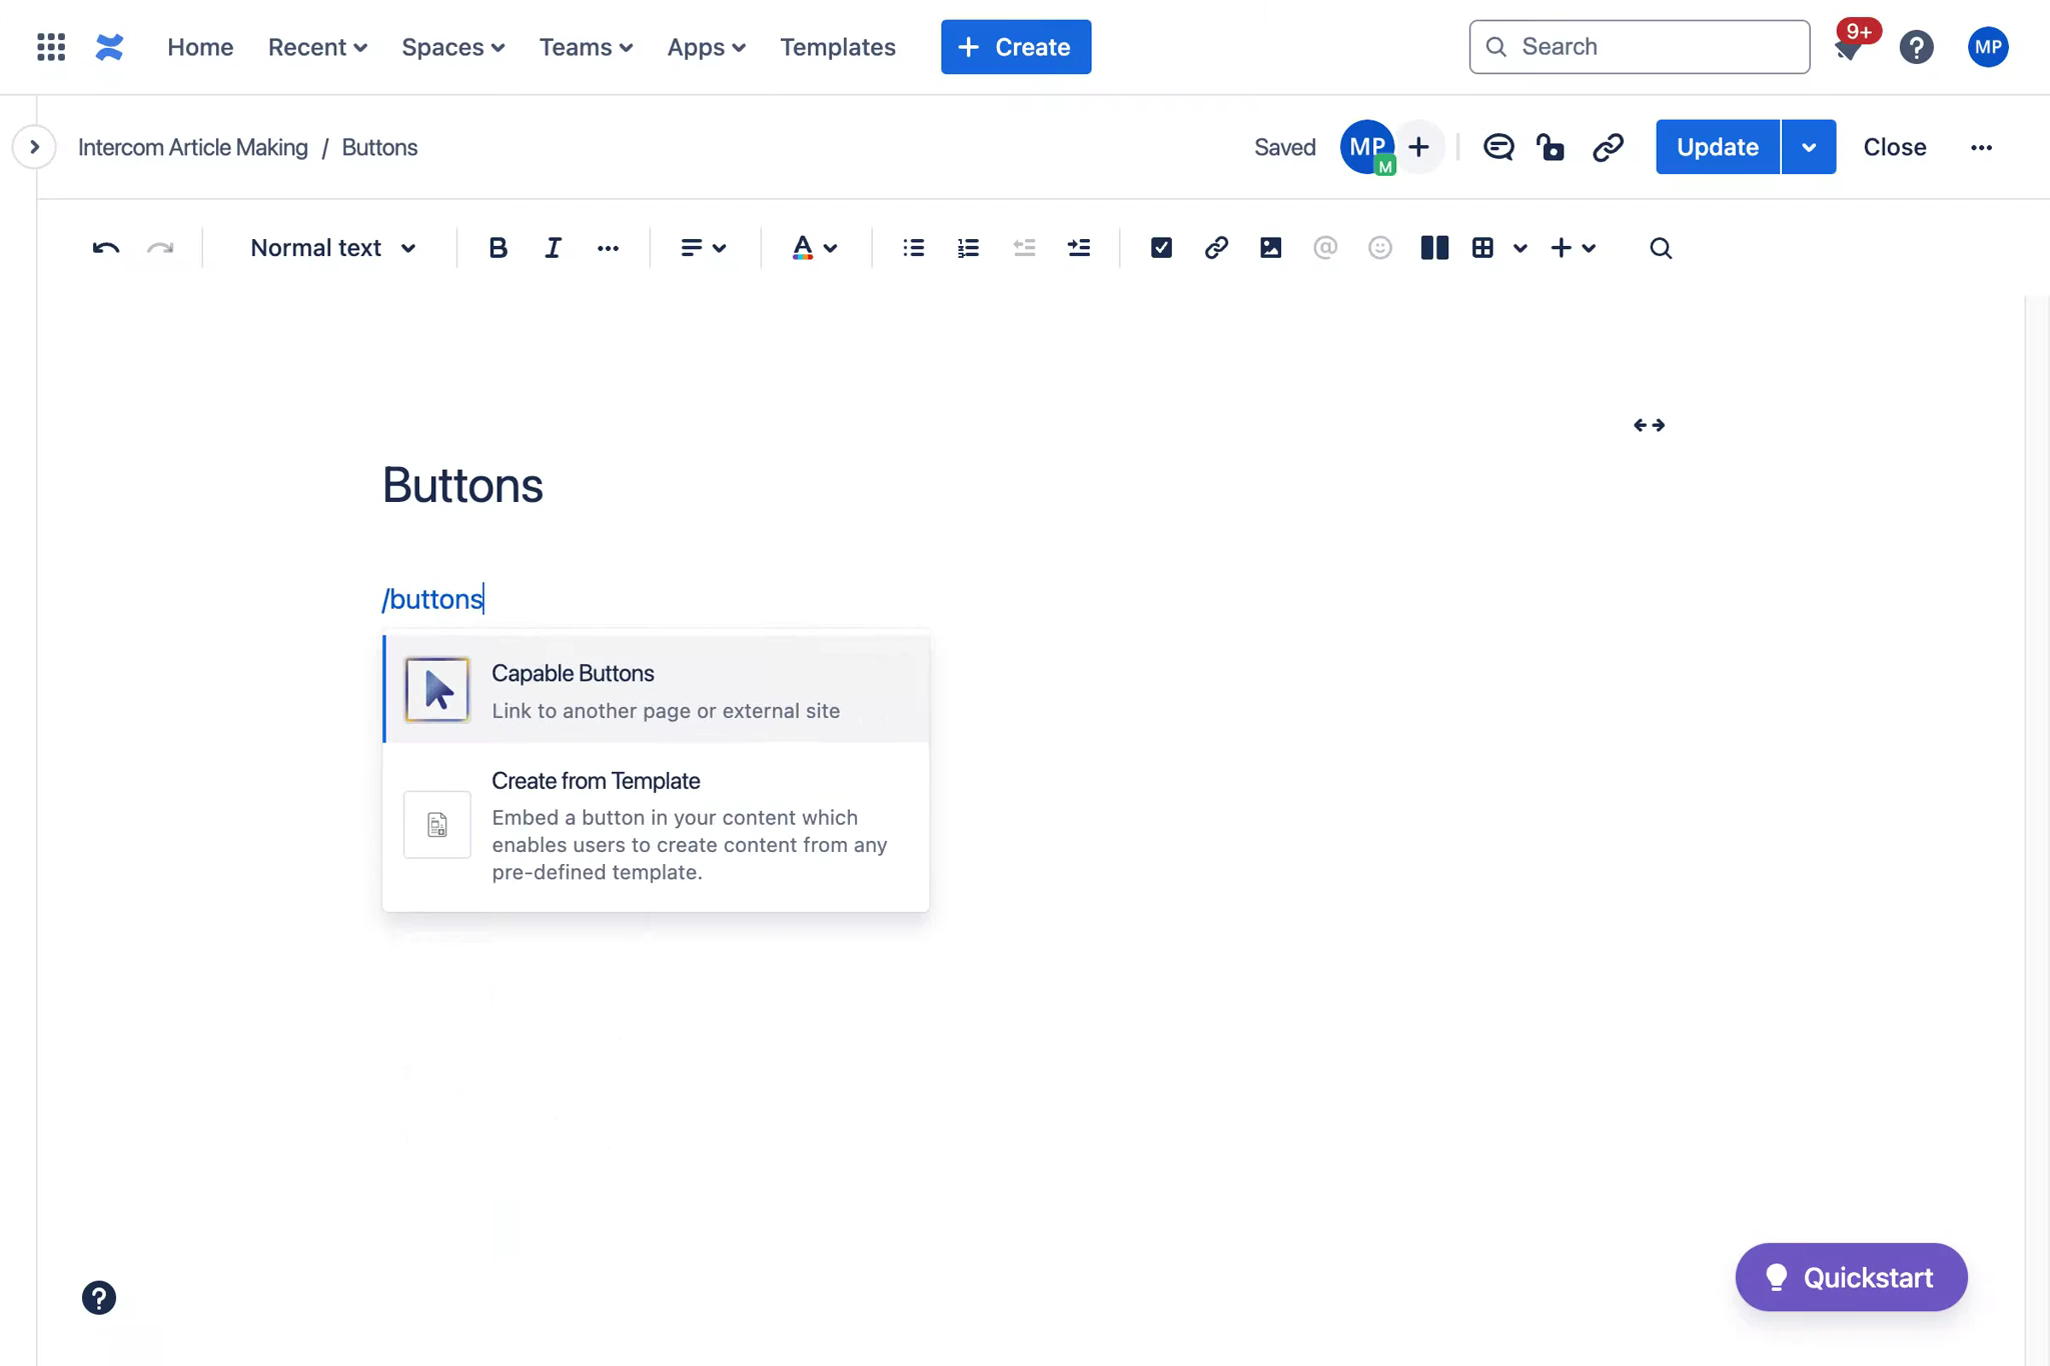Open the notifications bell

[1848, 47]
